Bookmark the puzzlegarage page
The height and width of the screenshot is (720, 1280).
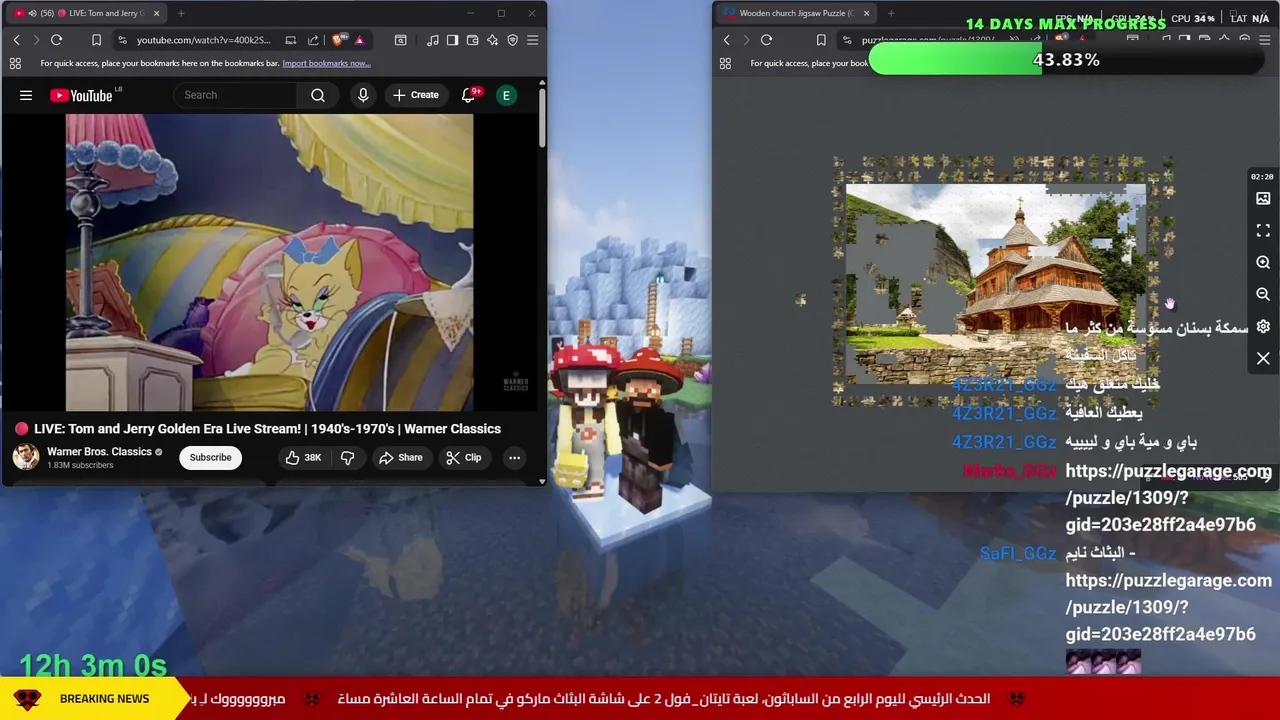pos(821,40)
